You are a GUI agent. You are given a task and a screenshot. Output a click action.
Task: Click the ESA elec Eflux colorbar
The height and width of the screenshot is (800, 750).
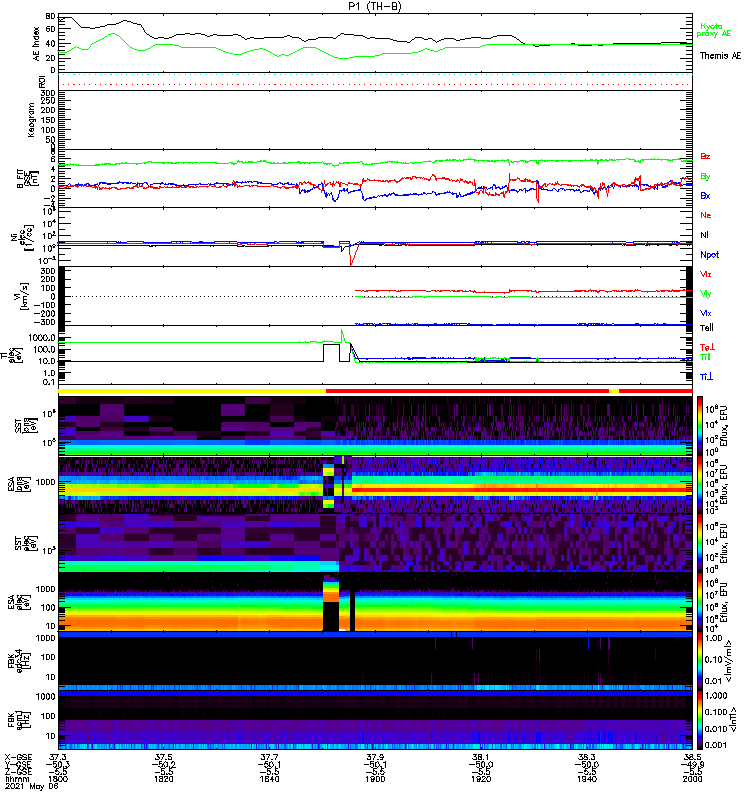pyautogui.click(x=700, y=602)
